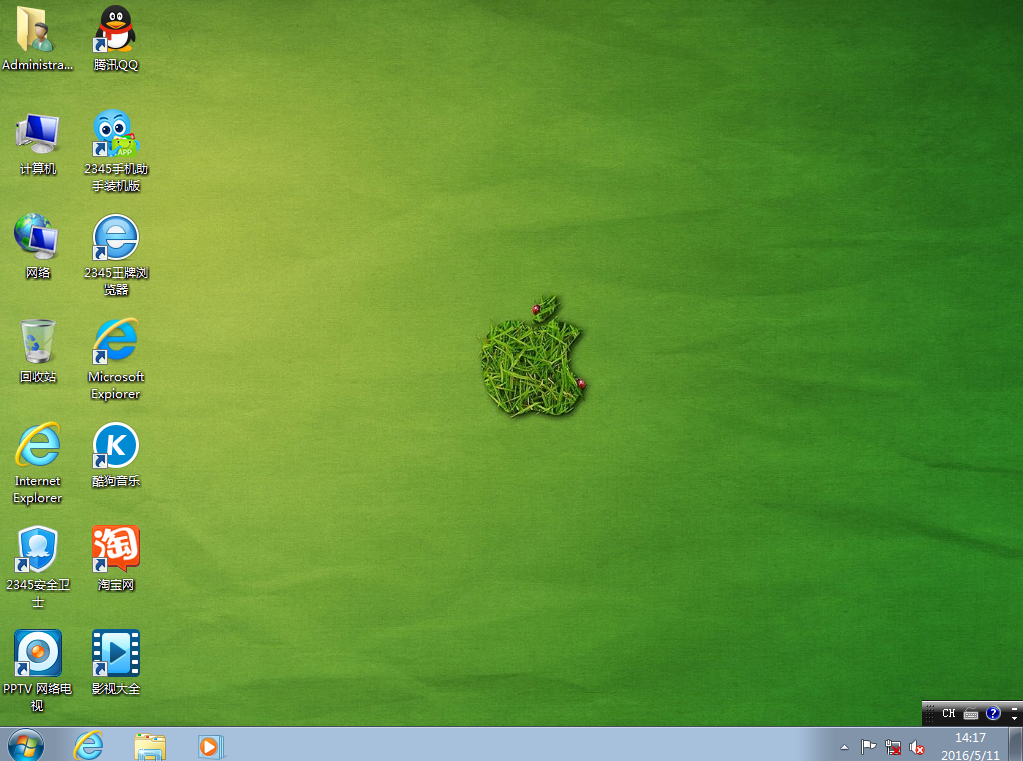Click the language bar keyboard icon

971,713
